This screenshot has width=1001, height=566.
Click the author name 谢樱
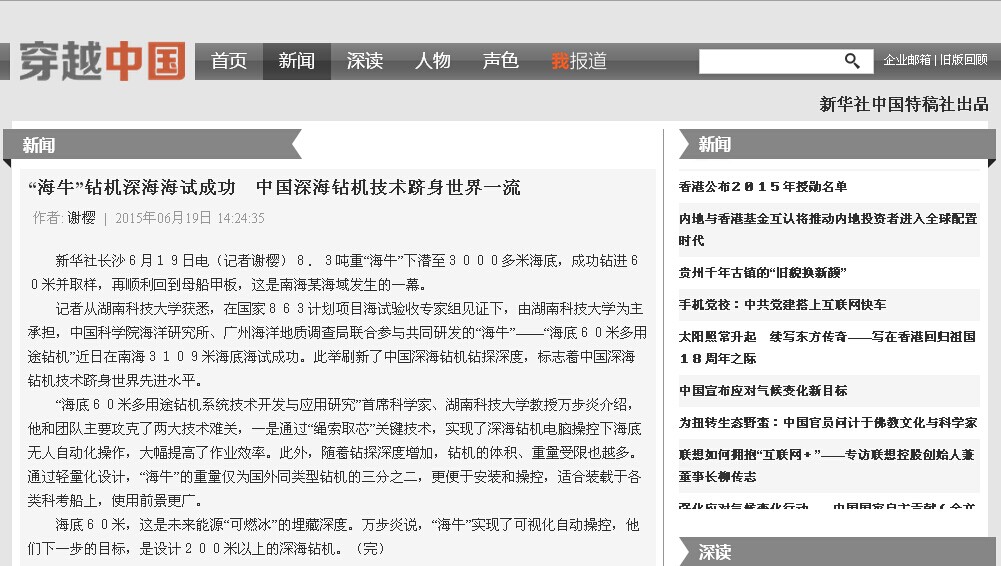coord(81,218)
